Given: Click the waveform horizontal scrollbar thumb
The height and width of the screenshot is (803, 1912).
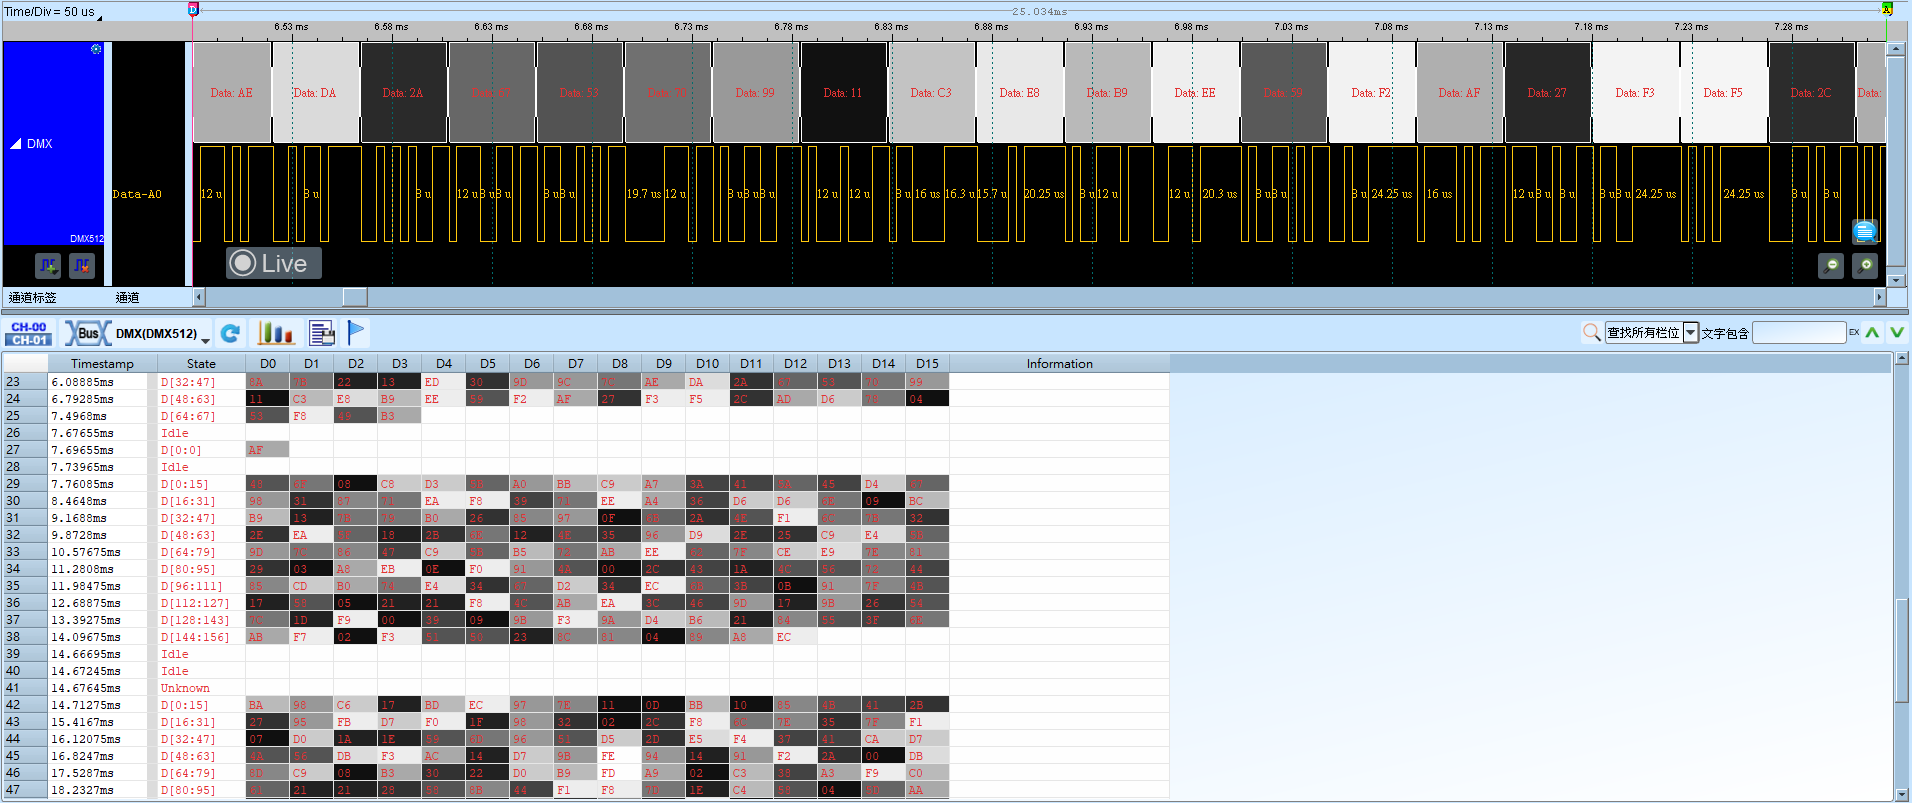Looking at the screenshot, I should coord(355,297).
